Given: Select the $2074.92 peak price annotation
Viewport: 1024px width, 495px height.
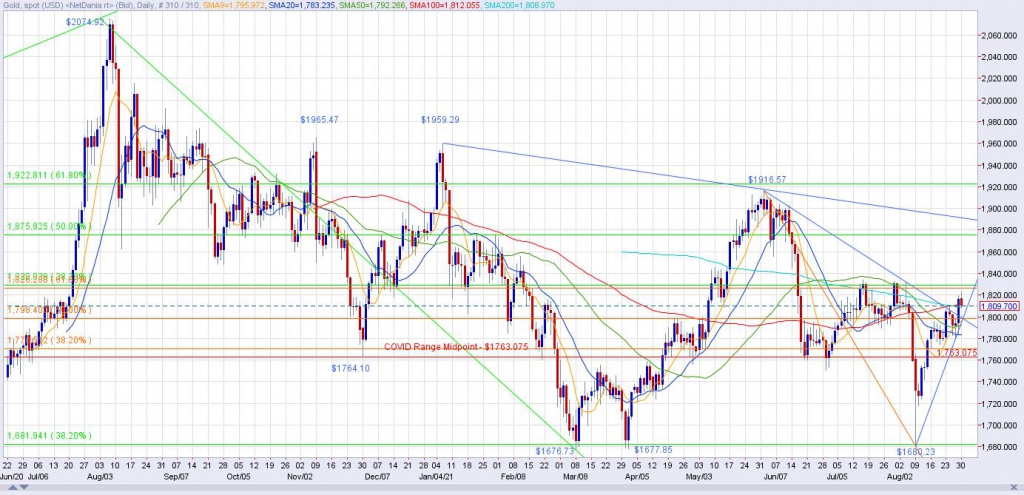Looking at the screenshot, I should tap(85, 22).
